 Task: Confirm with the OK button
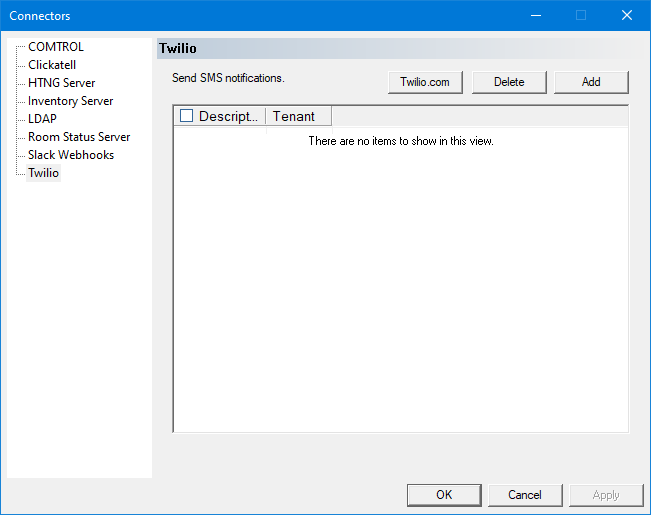click(444, 495)
